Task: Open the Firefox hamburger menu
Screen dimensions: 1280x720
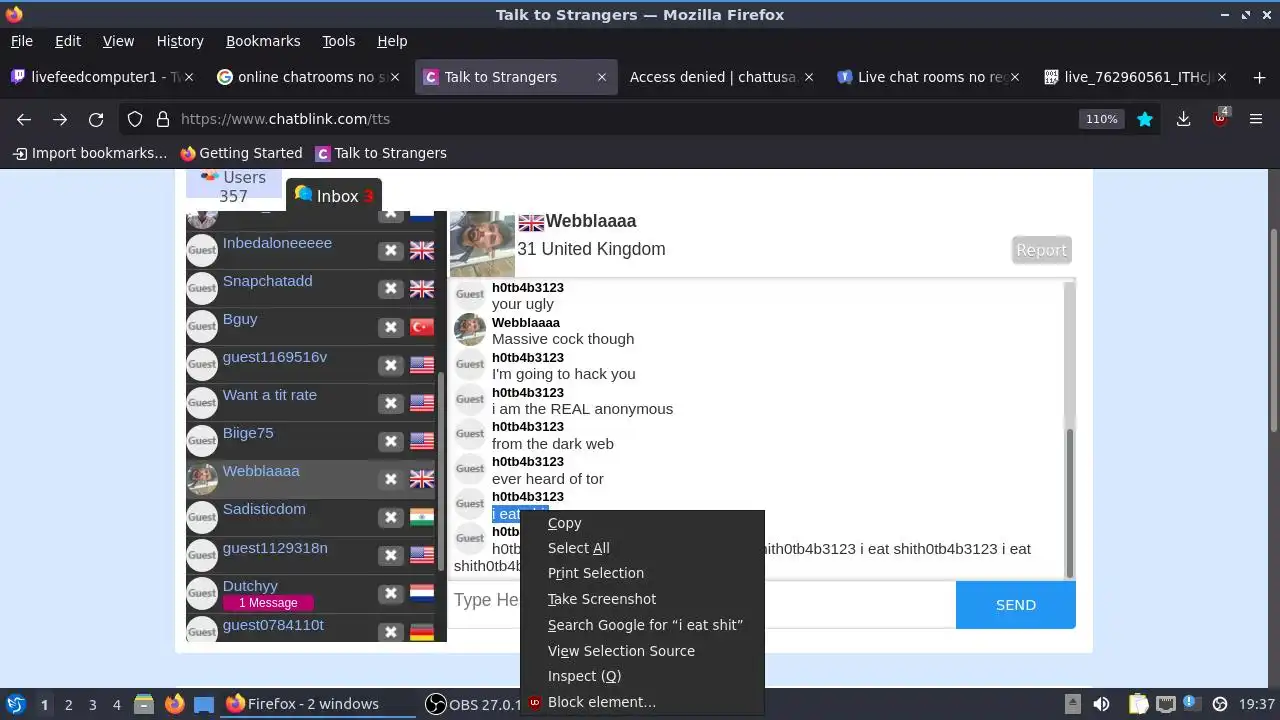Action: pyautogui.click(x=1256, y=119)
